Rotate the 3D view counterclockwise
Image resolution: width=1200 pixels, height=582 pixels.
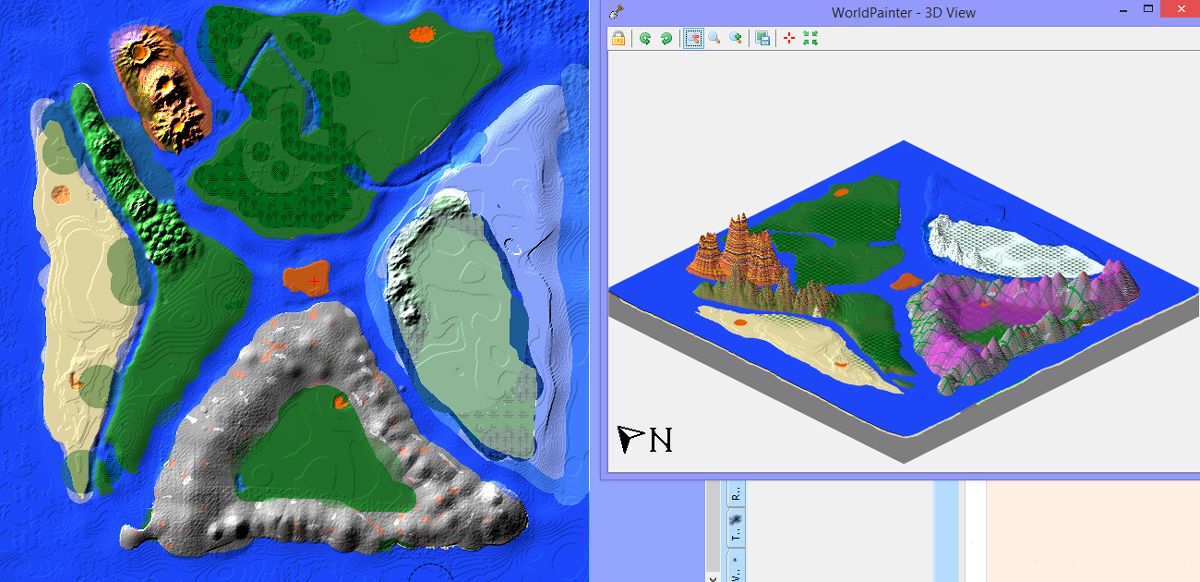pos(646,39)
